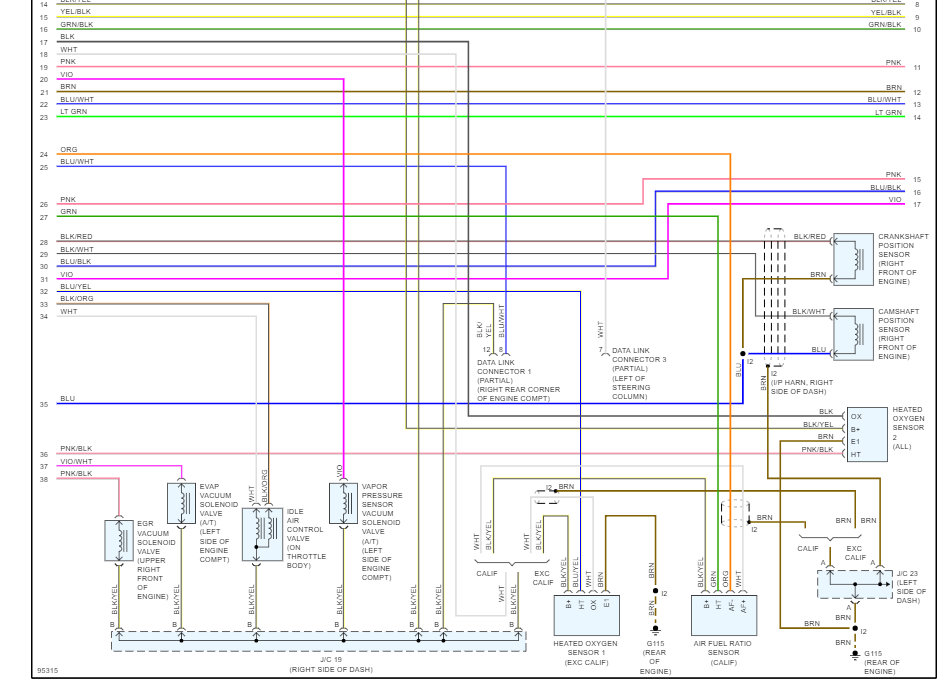Click pin "7" of Data Link Connector 3
Screen dimensions: 951x692
pos(600,350)
